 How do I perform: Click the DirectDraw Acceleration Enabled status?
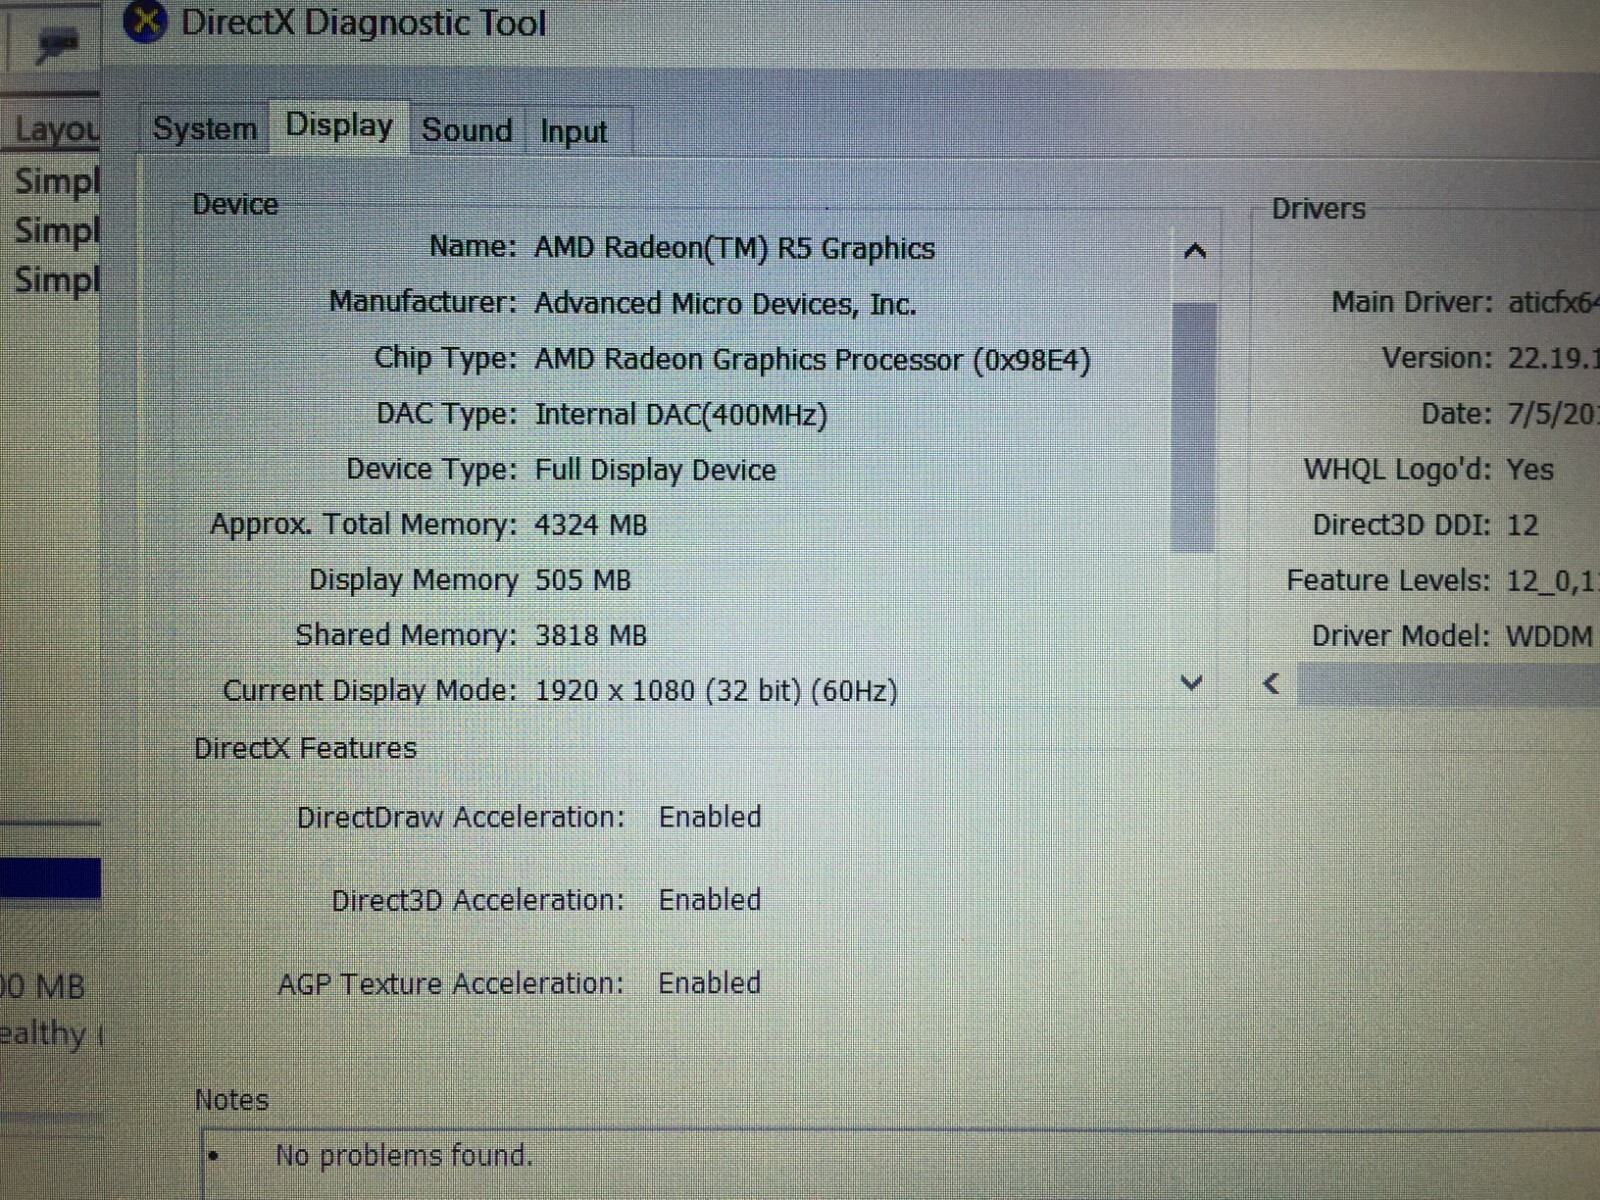709,817
